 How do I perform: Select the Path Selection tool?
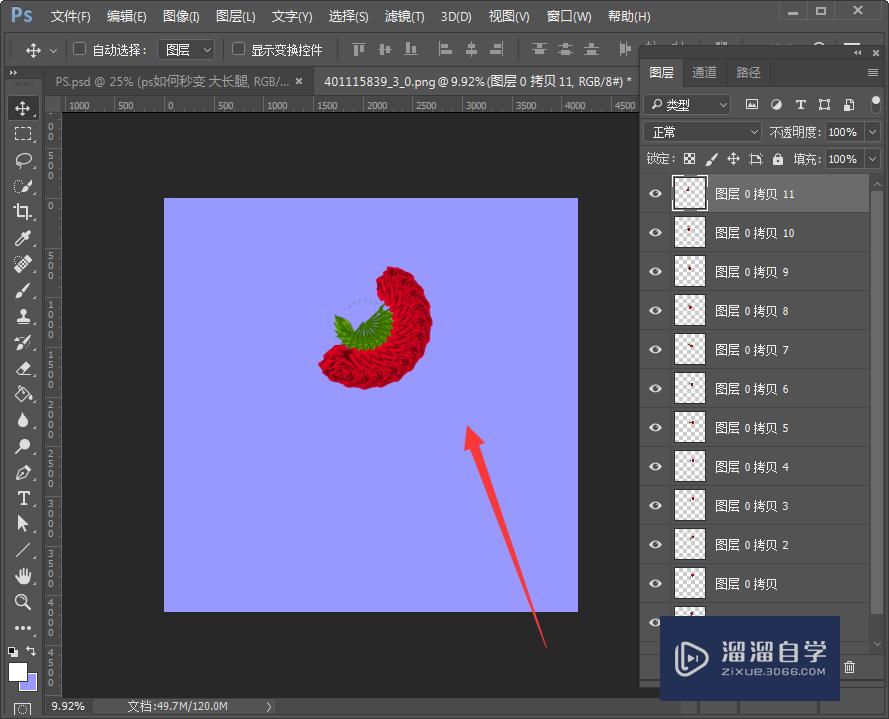(x=23, y=524)
